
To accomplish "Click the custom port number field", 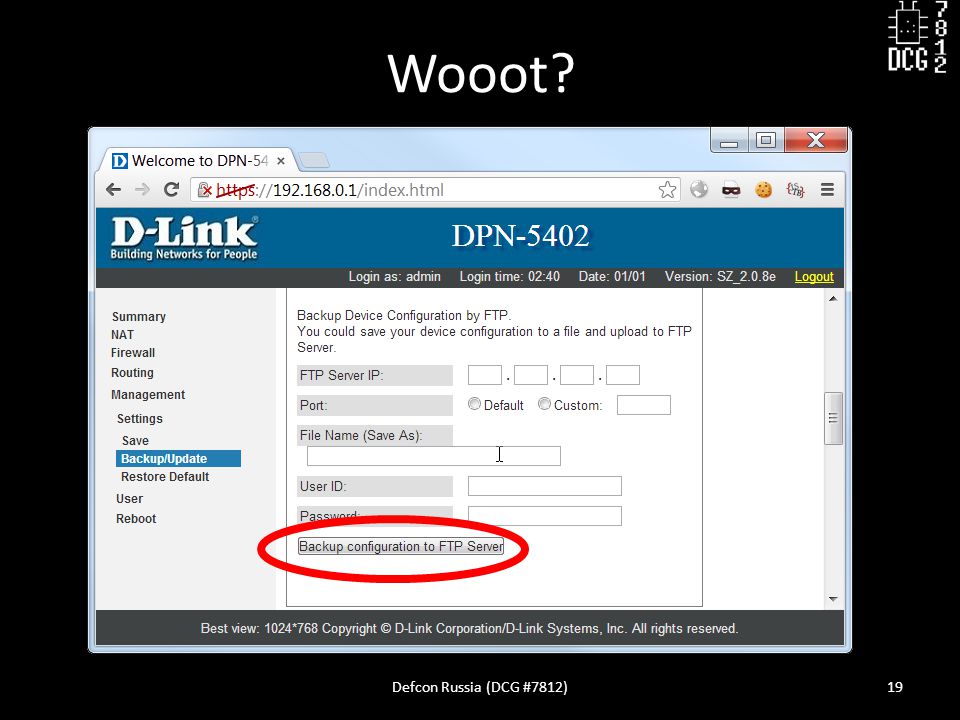I will pyautogui.click(x=643, y=405).
